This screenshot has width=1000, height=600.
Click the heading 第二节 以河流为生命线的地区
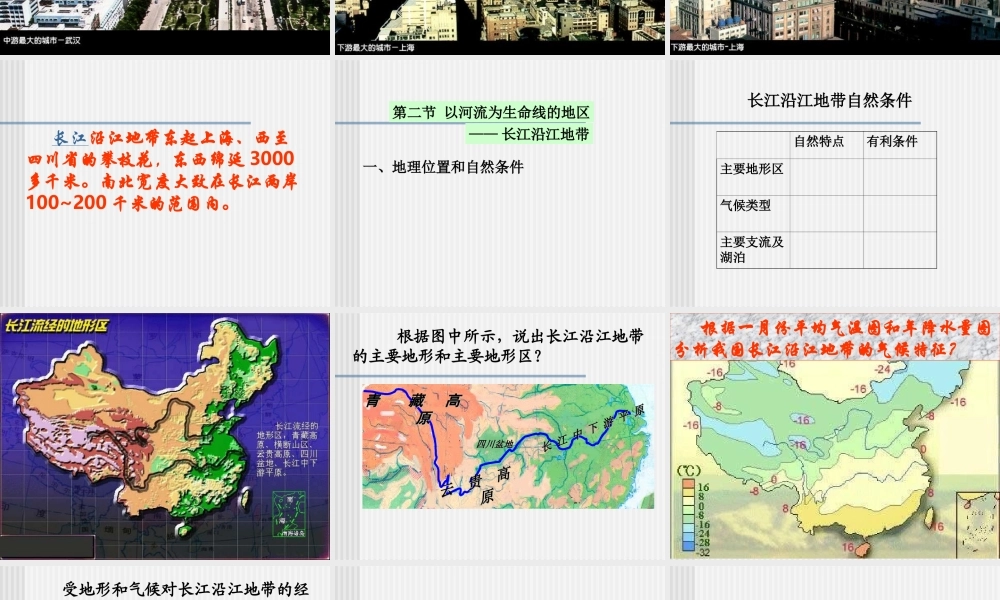point(491,112)
